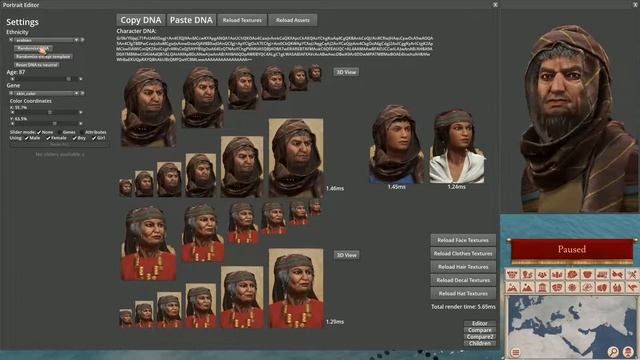The image size is (640, 360).
Task: Click Reload Hat Textures
Action: (463, 293)
